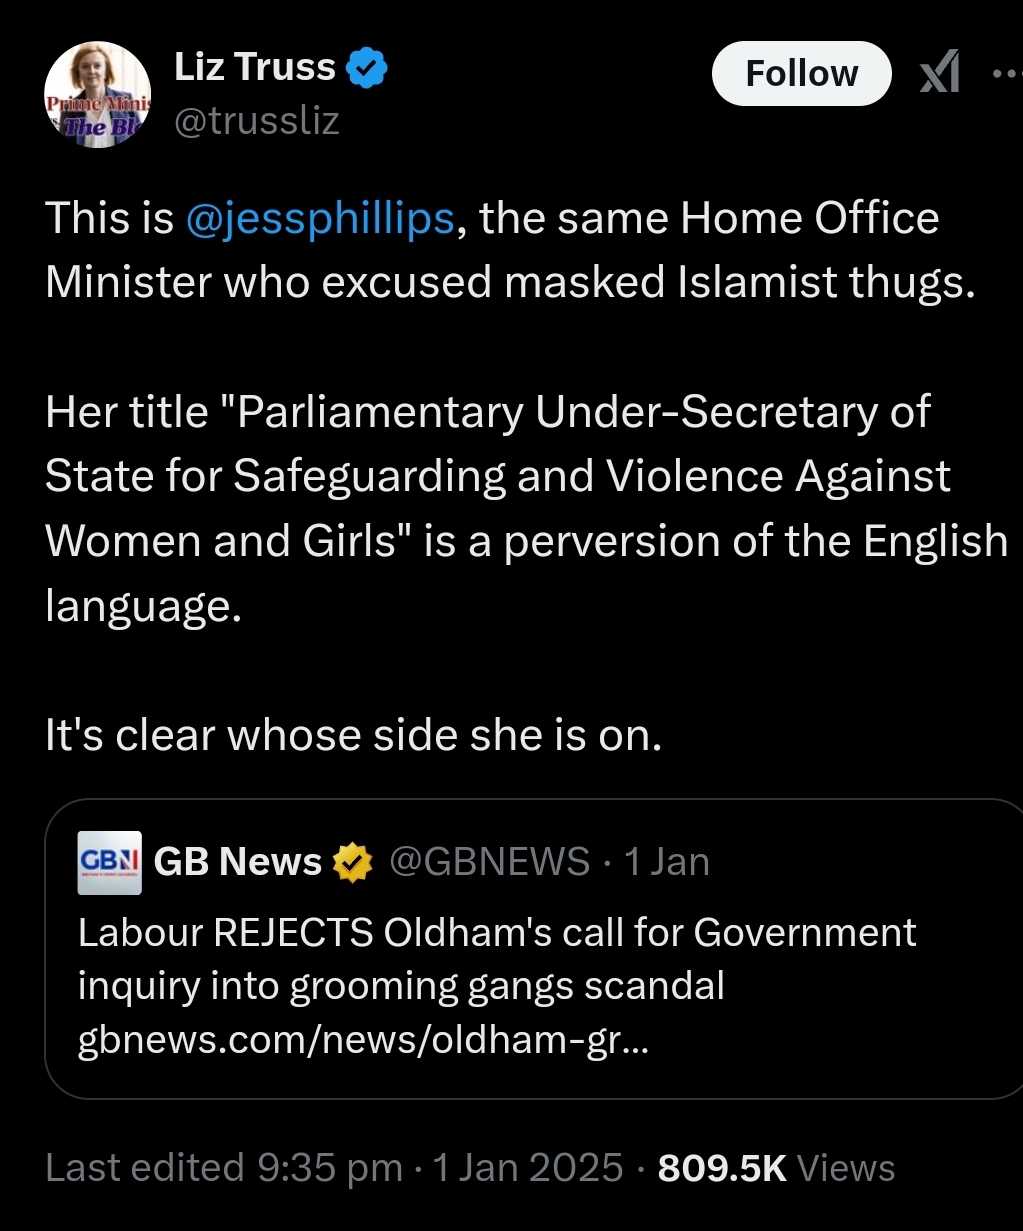Open the 809.5K Views count
Image resolution: width=1023 pixels, height=1231 pixels.
(x=776, y=1167)
